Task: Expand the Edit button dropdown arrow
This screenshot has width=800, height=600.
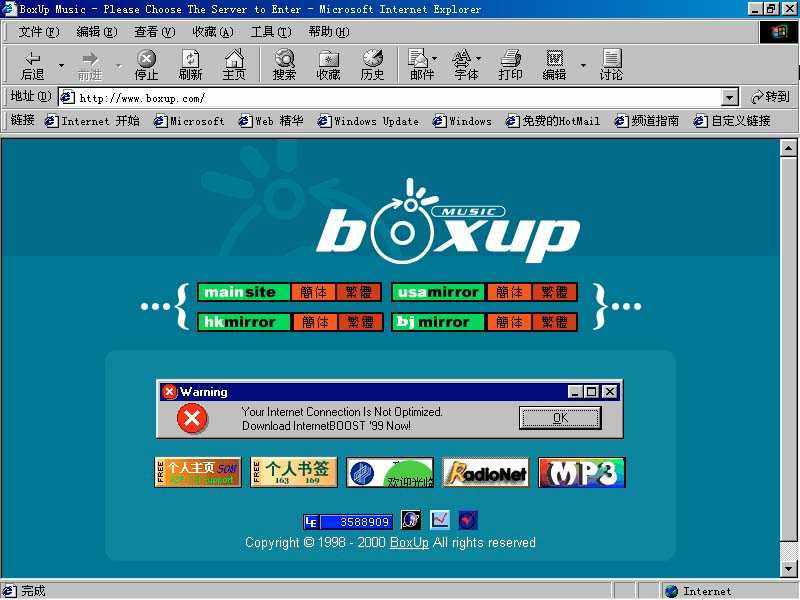Action: (x=583, y=65)
